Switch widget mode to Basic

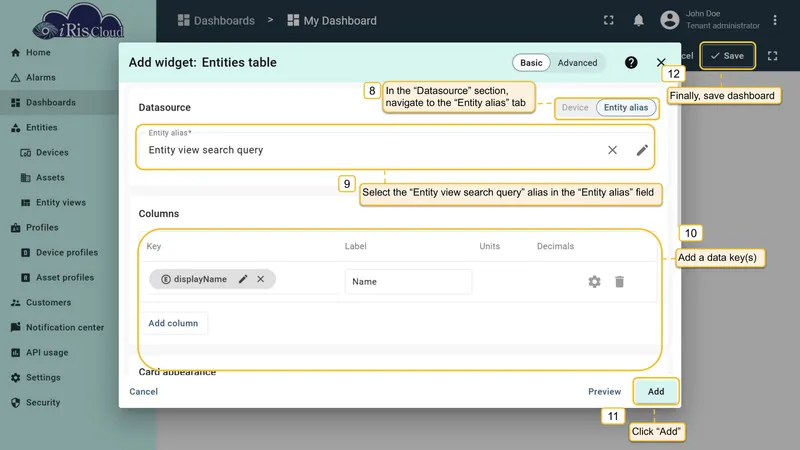point(531,63)
